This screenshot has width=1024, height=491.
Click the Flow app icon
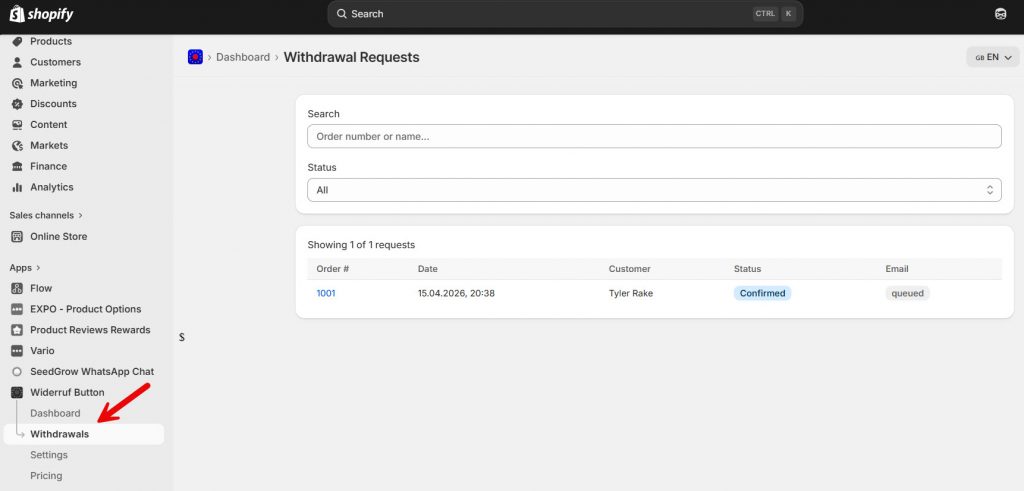(x=17, y=288)
